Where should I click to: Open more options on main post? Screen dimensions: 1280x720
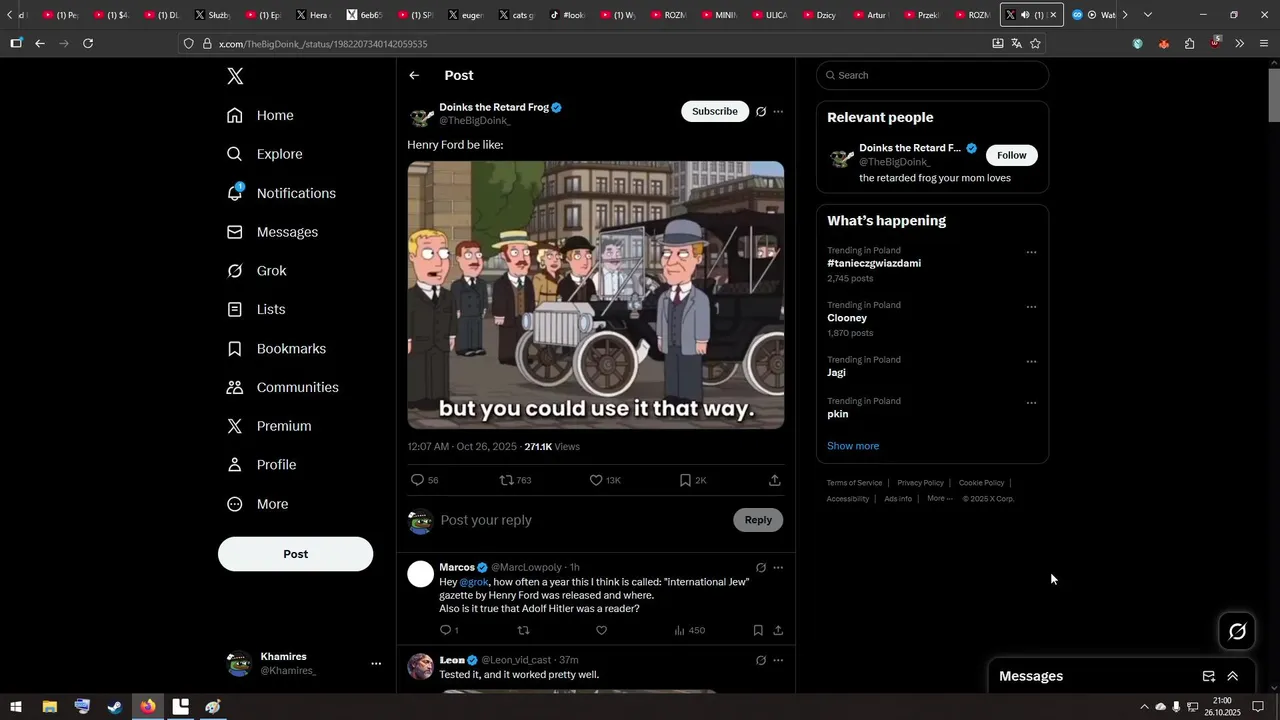(778, 111)
